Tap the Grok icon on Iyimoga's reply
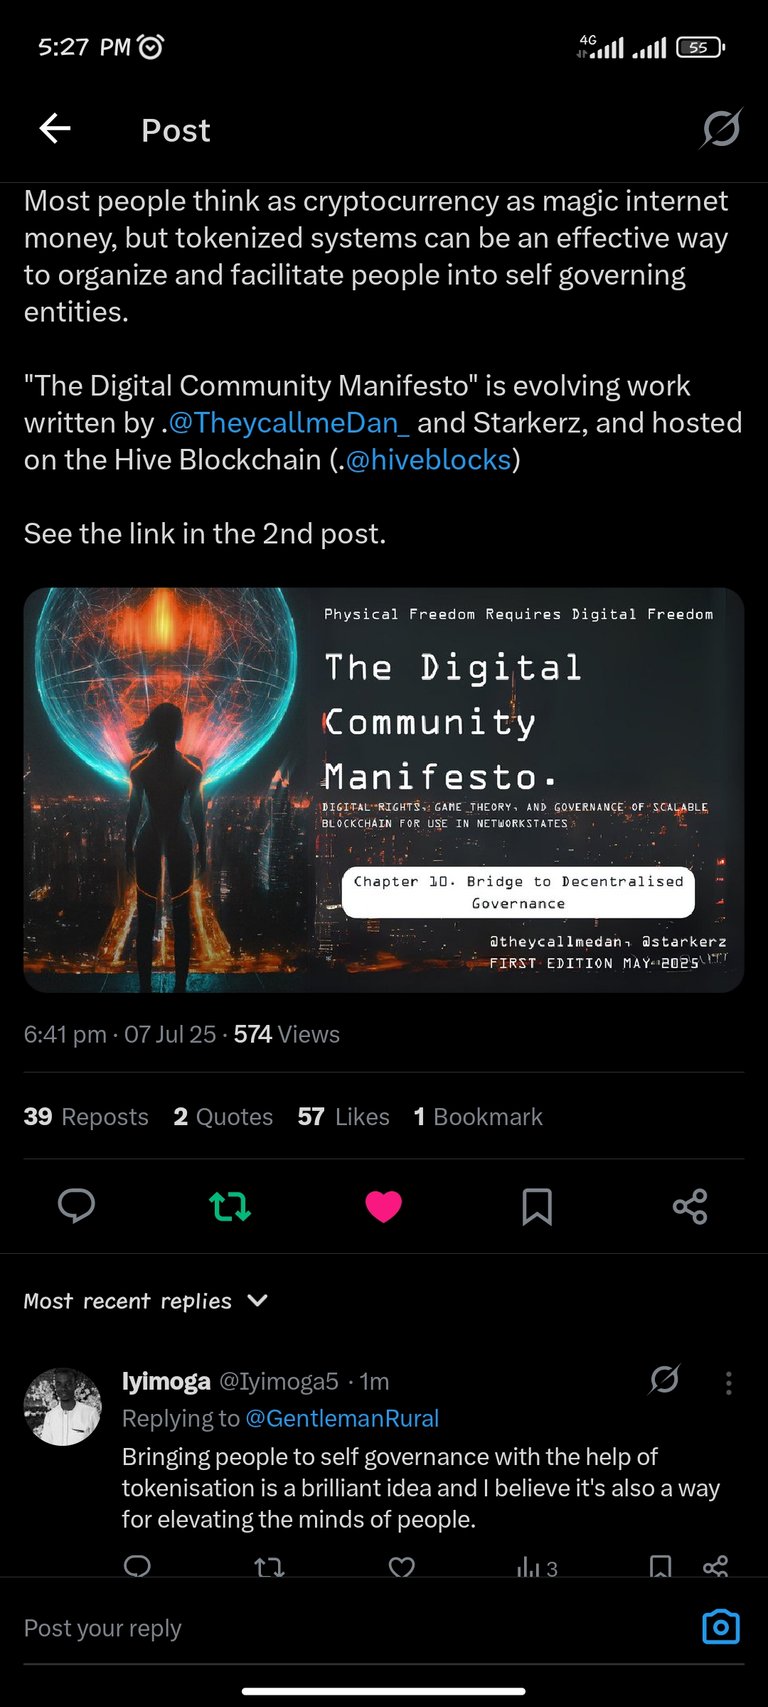This screenshot has height=1707, width=768. coord(664,1381)
